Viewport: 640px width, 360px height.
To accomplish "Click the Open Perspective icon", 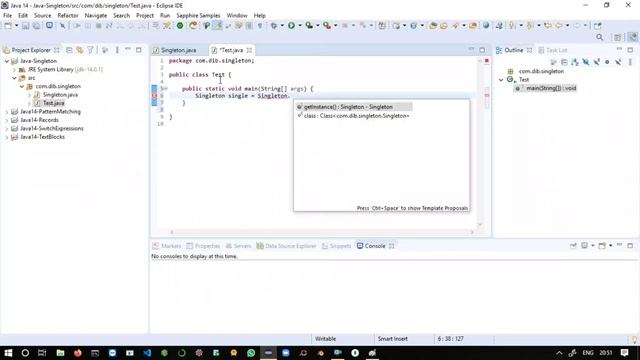I will pyautogui.click(x=618, y=37).
